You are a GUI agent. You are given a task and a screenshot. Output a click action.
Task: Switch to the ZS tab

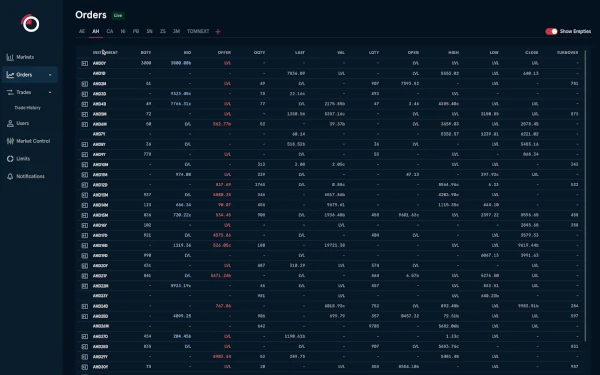pos(163,31)
